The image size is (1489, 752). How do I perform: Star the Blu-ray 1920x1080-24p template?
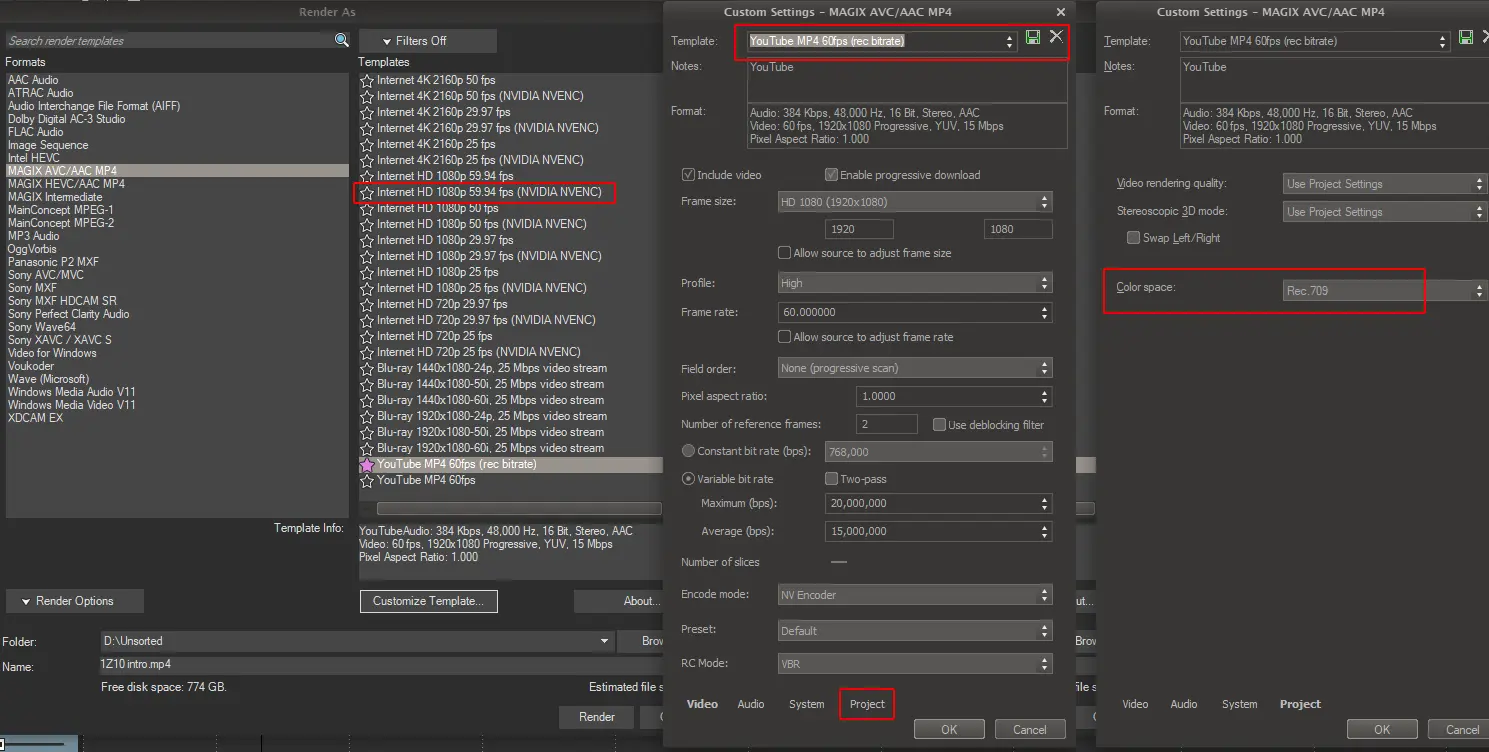pyautogui.click(x=367, y=416)
